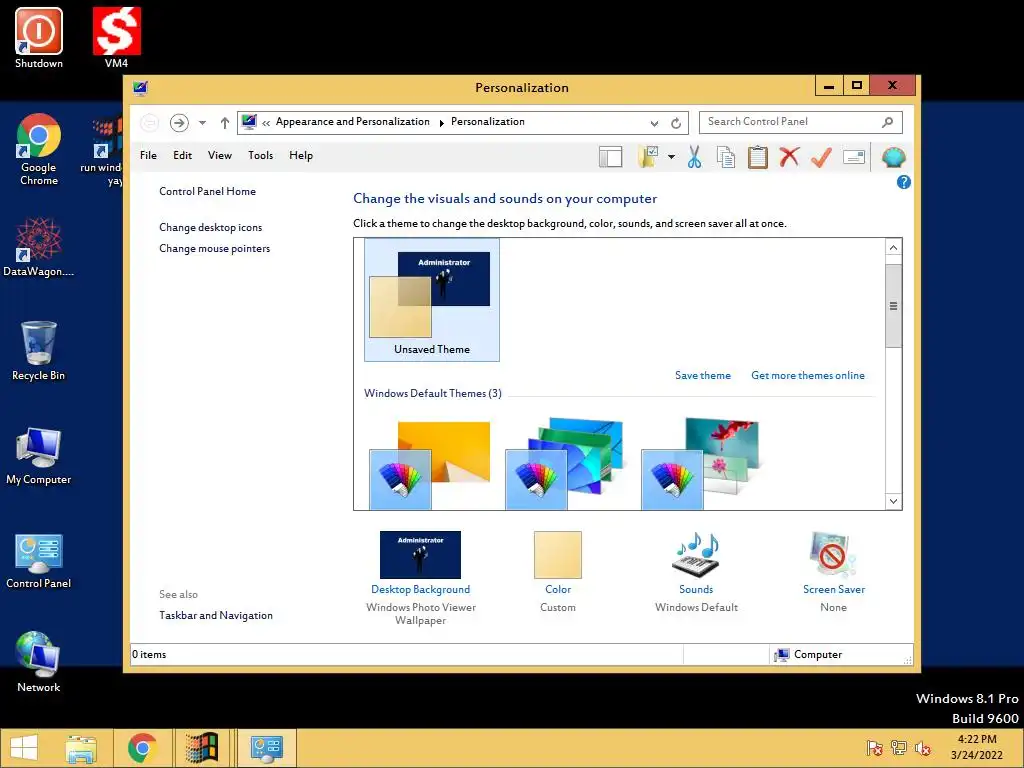
Task: Click the theme list scrollbar thumb
Action: (x=893, y=306)
